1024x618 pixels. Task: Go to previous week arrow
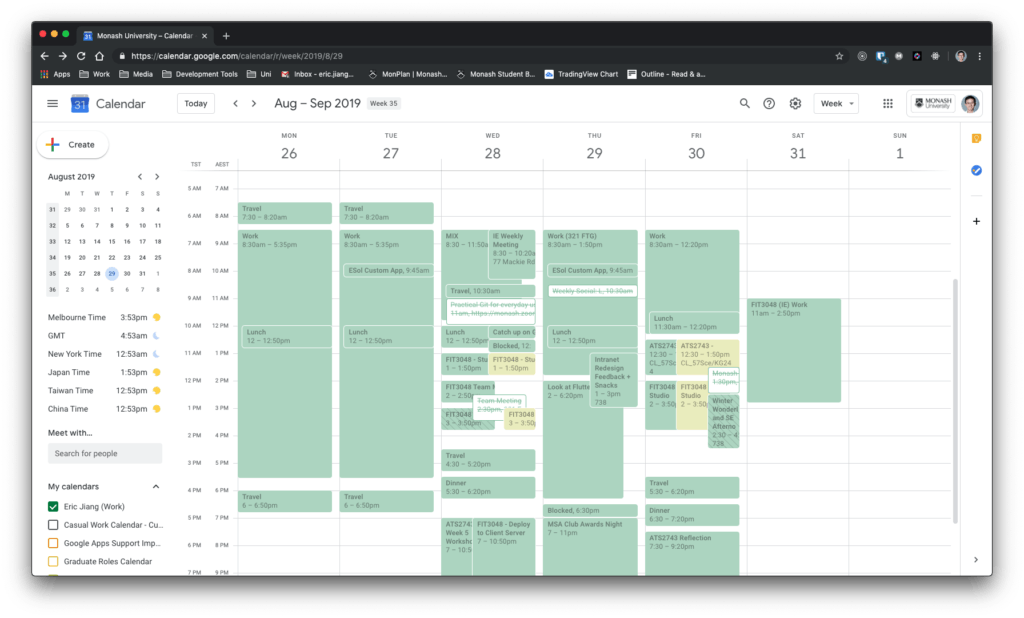[235, 103]
